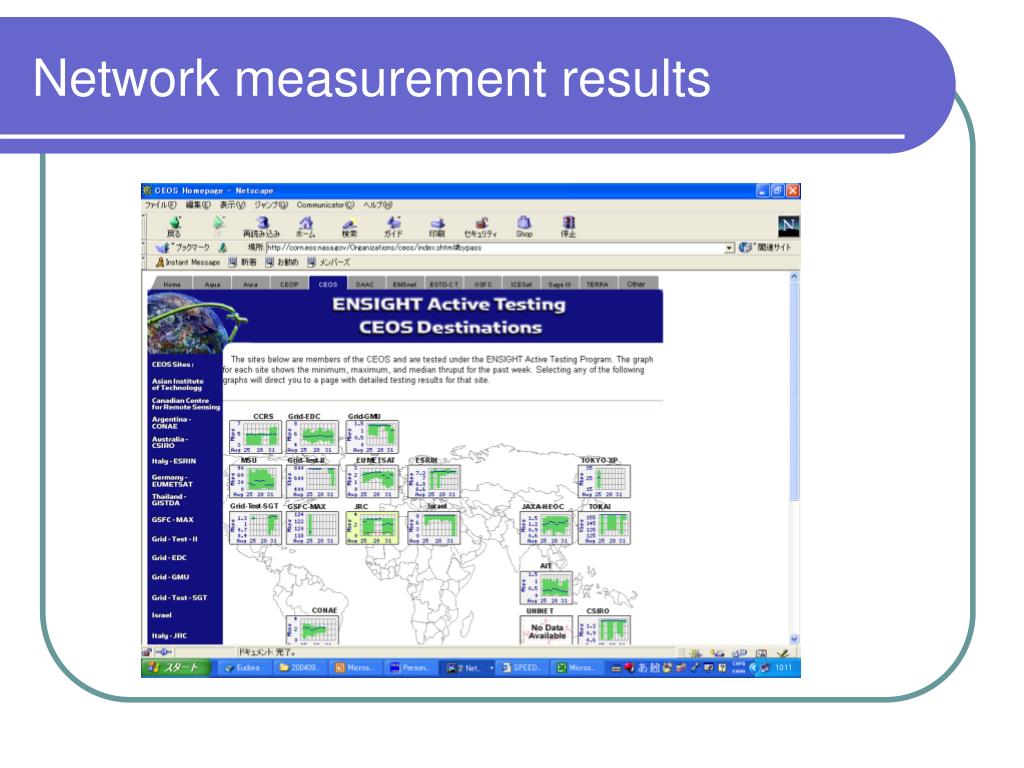The width and height of the screenshot is (1024, 768).
Task: Open the ファイル (File) menu
Action: 161,205
